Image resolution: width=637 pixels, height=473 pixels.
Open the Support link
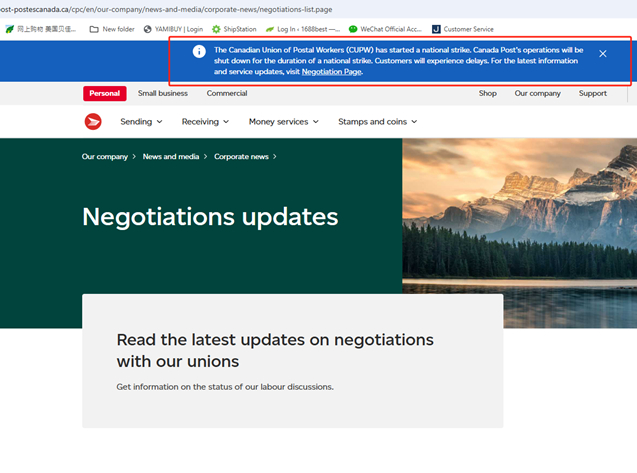[593, 93]
